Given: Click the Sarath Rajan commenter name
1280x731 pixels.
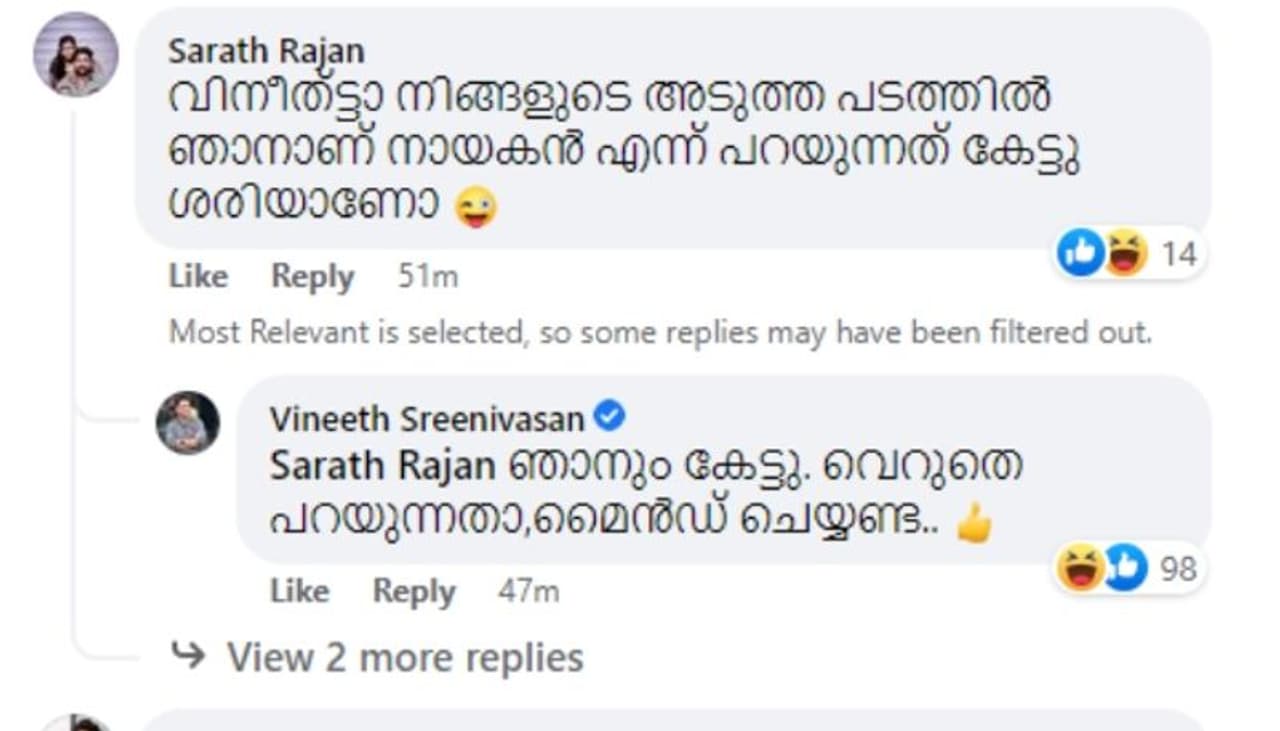Looking at the screenshot, I should (x=266, y=50).
